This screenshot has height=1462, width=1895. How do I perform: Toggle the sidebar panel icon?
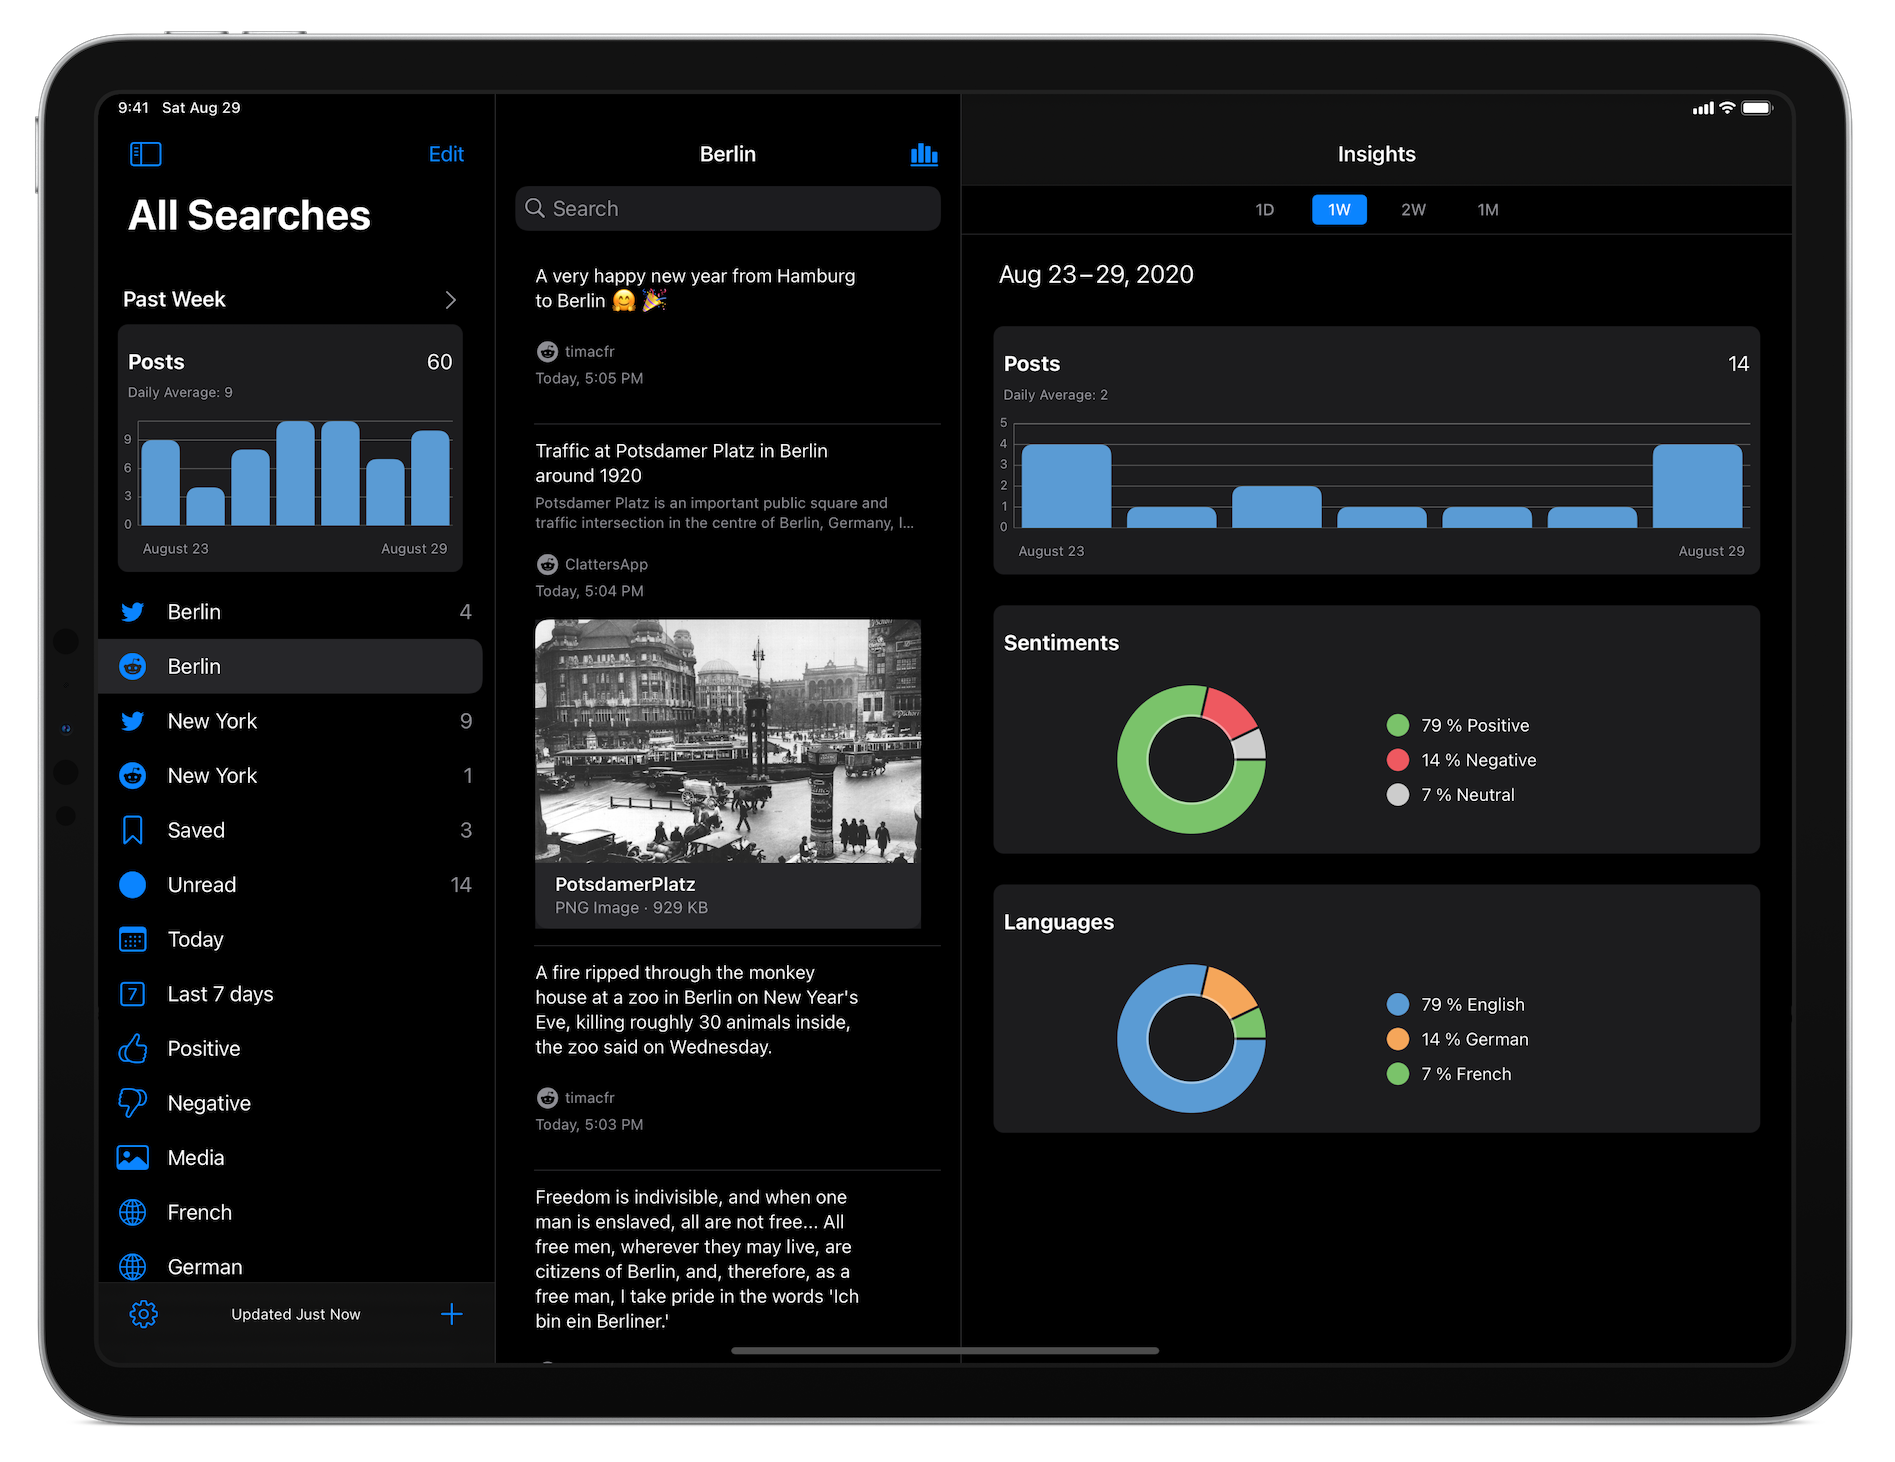click(145, 154)
